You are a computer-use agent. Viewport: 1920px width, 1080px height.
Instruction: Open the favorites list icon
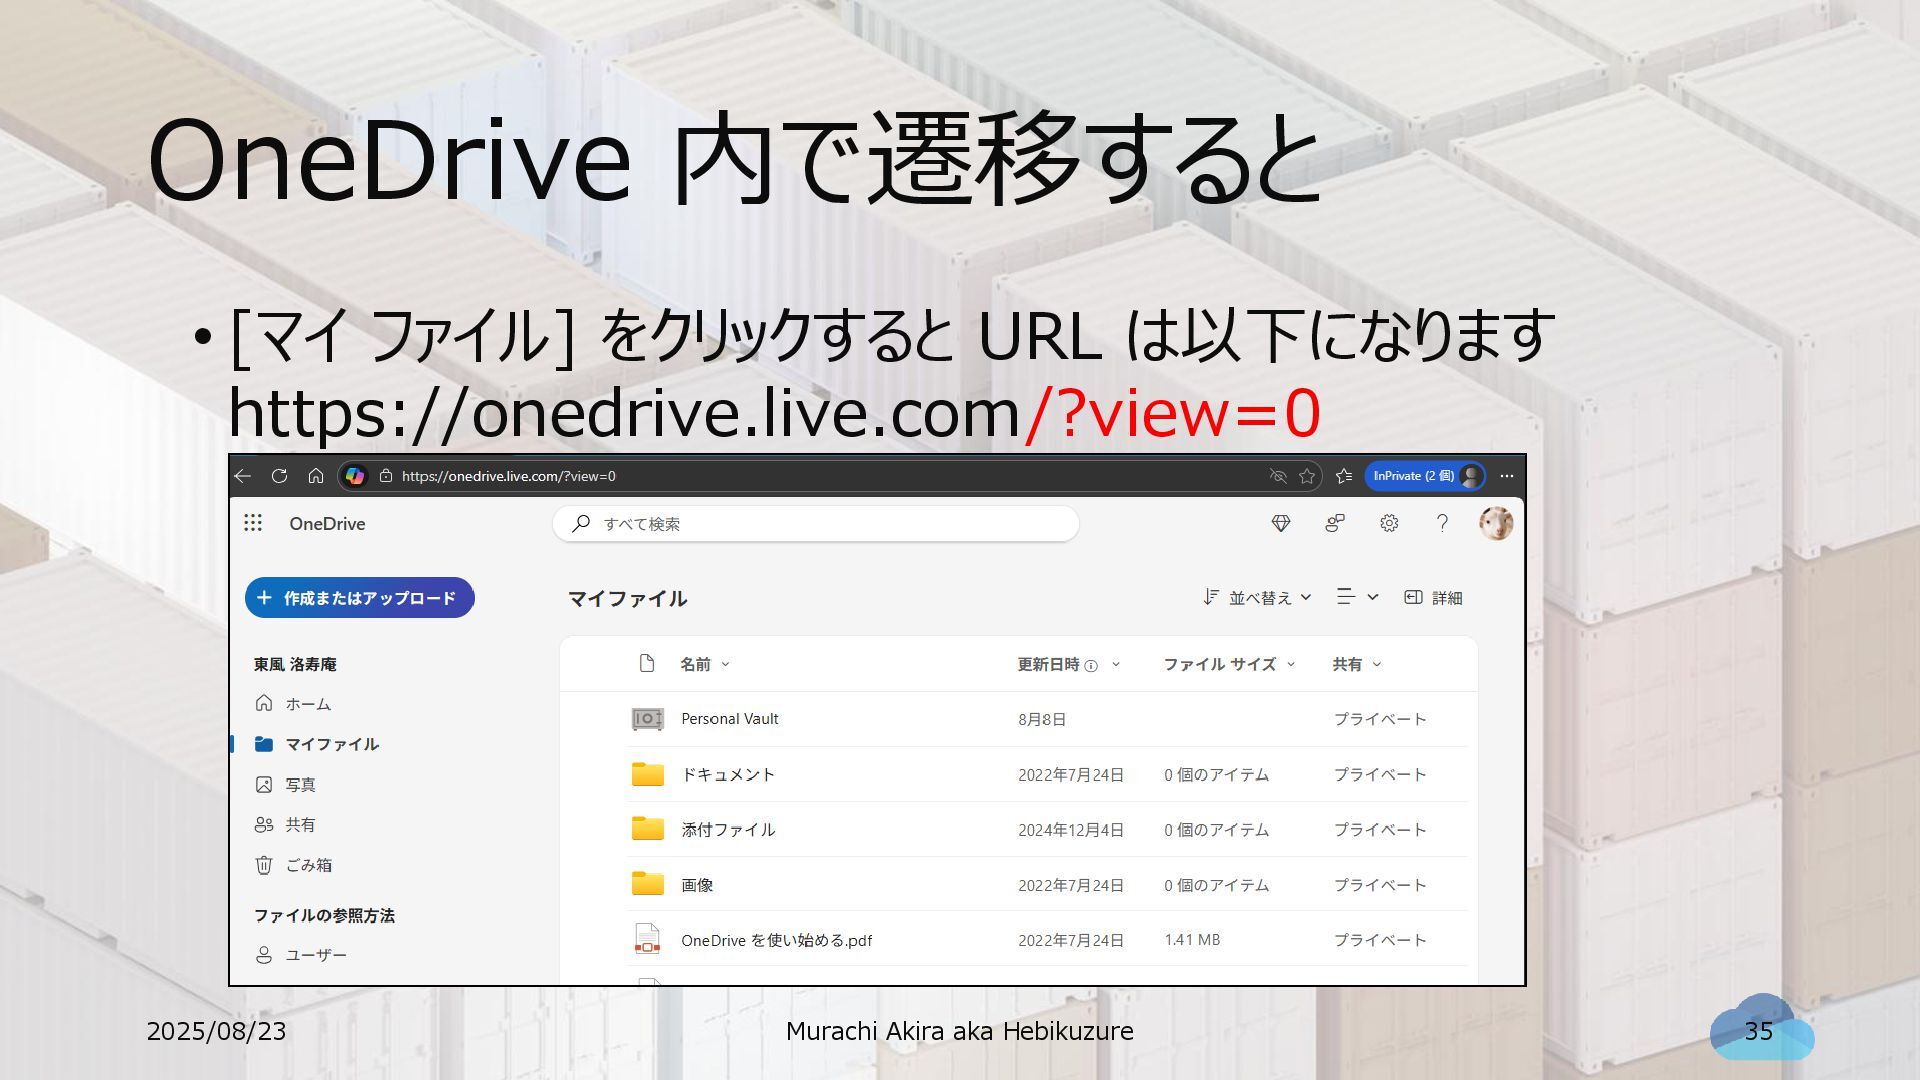1344,476
